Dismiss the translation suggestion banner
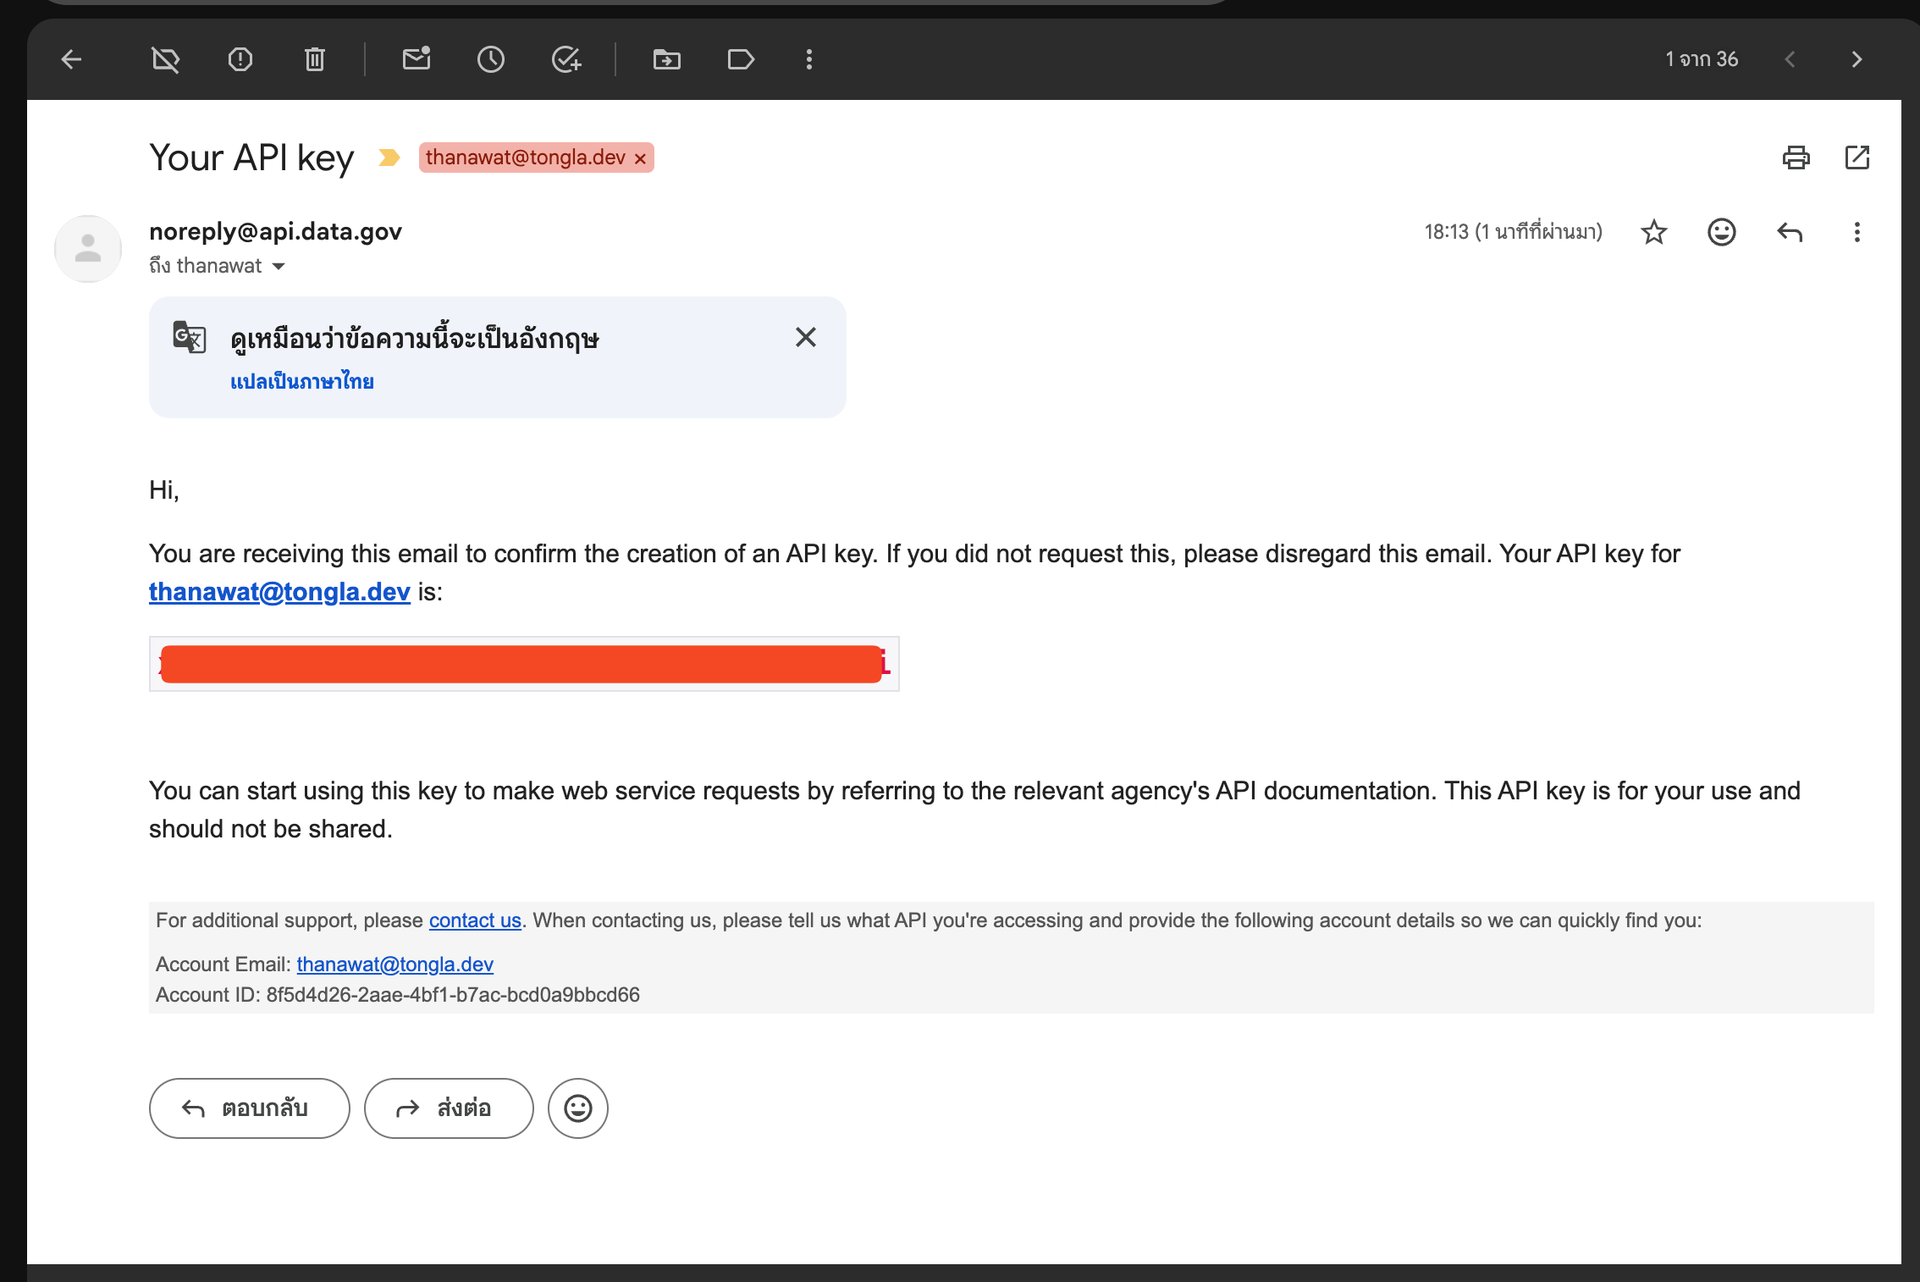 pyautogui.click(x=805, y=338)
